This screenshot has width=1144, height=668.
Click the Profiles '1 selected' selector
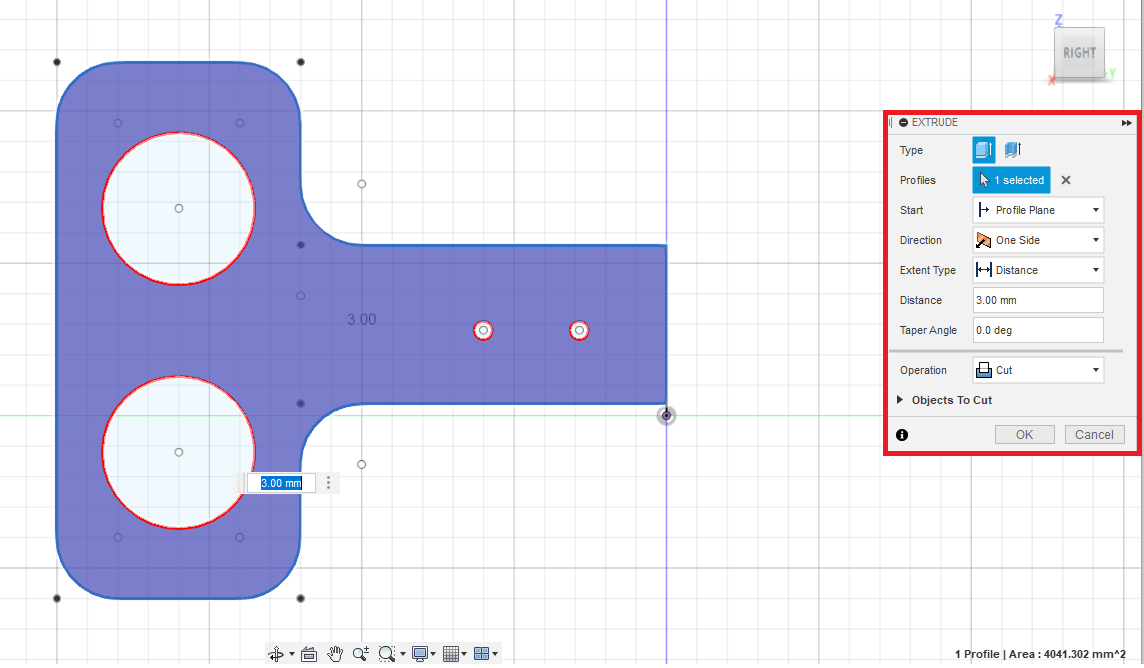(1011, 180)
